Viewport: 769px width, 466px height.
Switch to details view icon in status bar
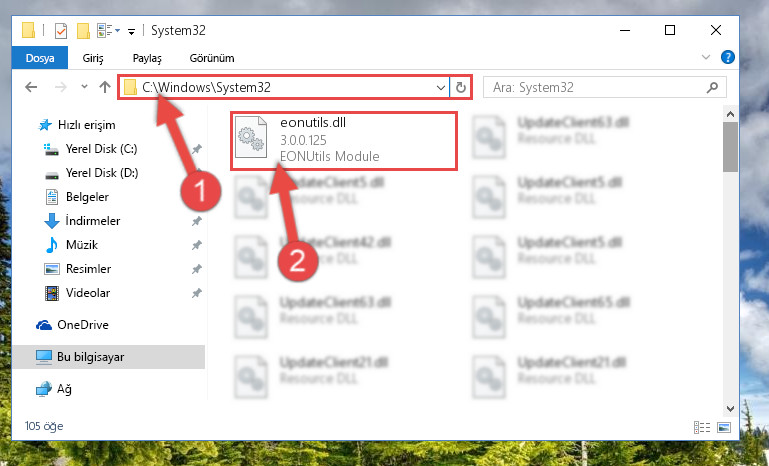point(702,427)
